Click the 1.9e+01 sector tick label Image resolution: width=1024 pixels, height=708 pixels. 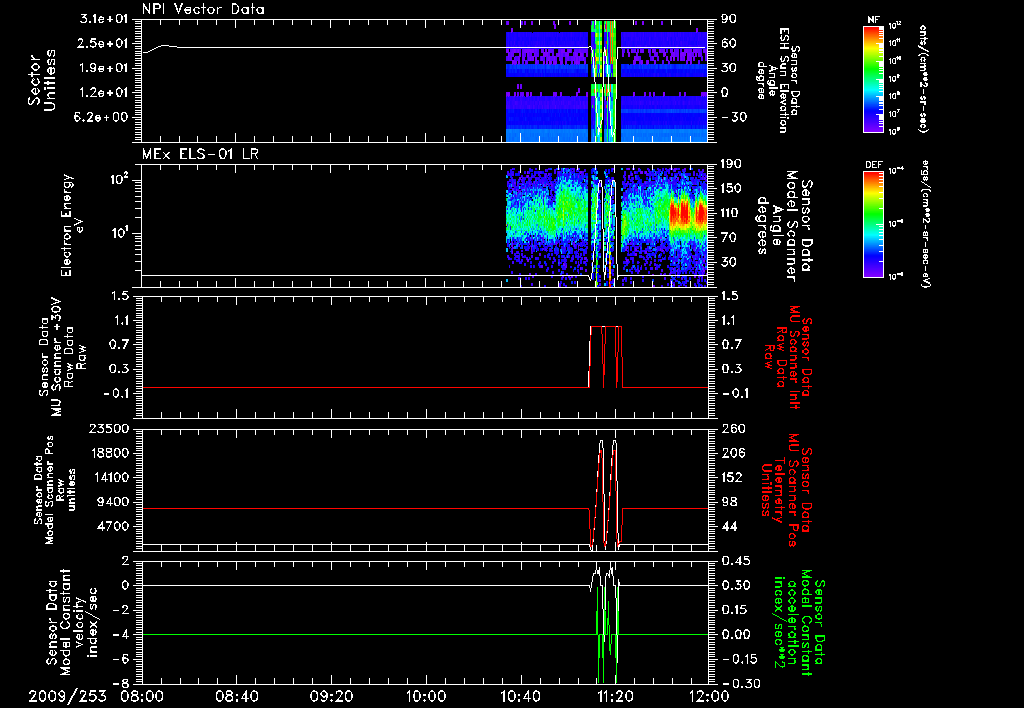point(104,68)
